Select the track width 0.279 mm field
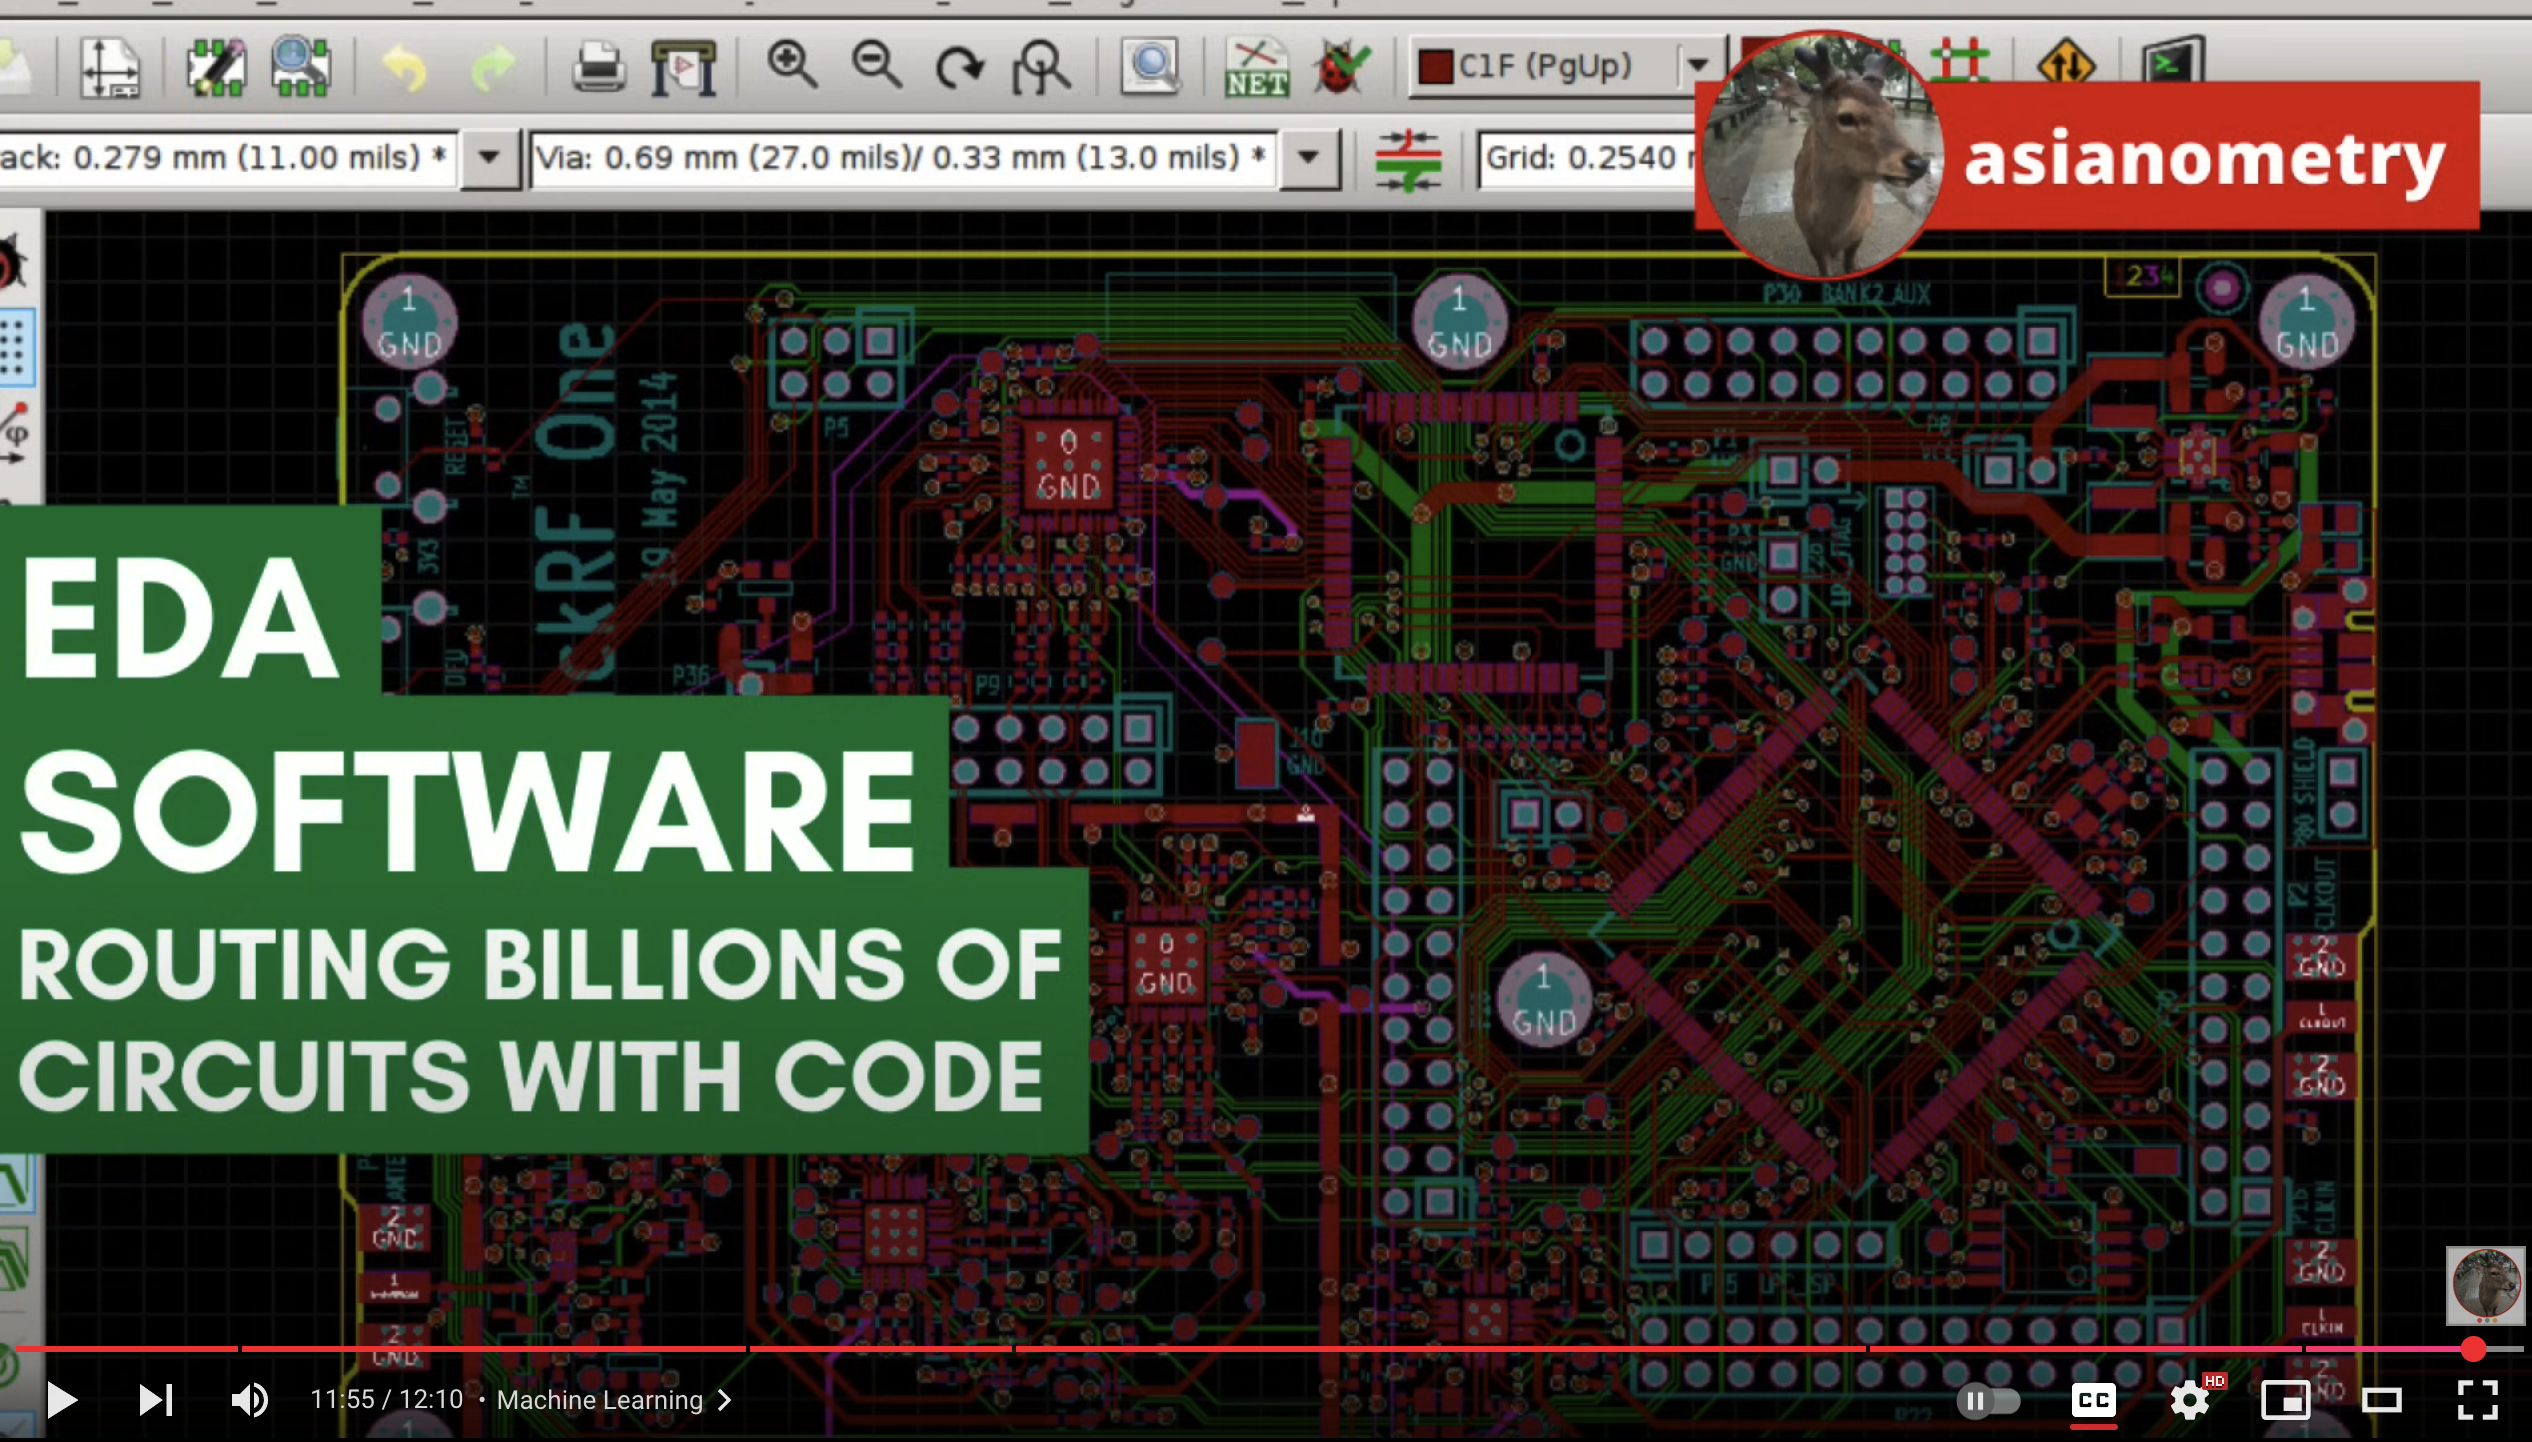The width and height of the screenshot is (2532, 1442). point(227,158)
